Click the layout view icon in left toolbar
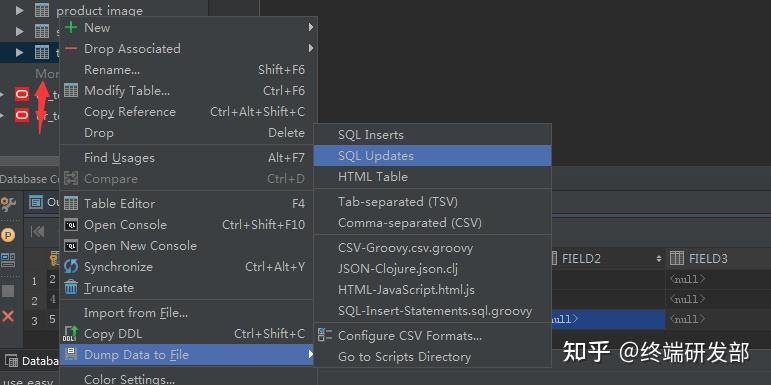The image size is (771, 385). [8, 260]
